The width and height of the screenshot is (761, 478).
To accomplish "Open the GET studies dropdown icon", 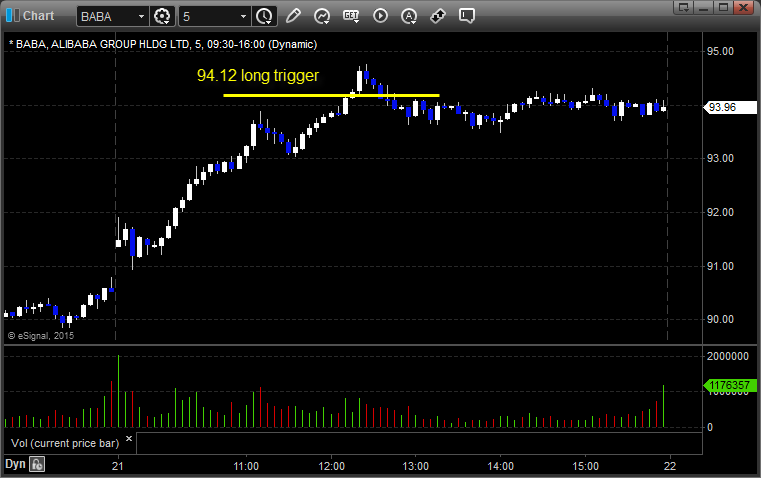I will [351, 16].
